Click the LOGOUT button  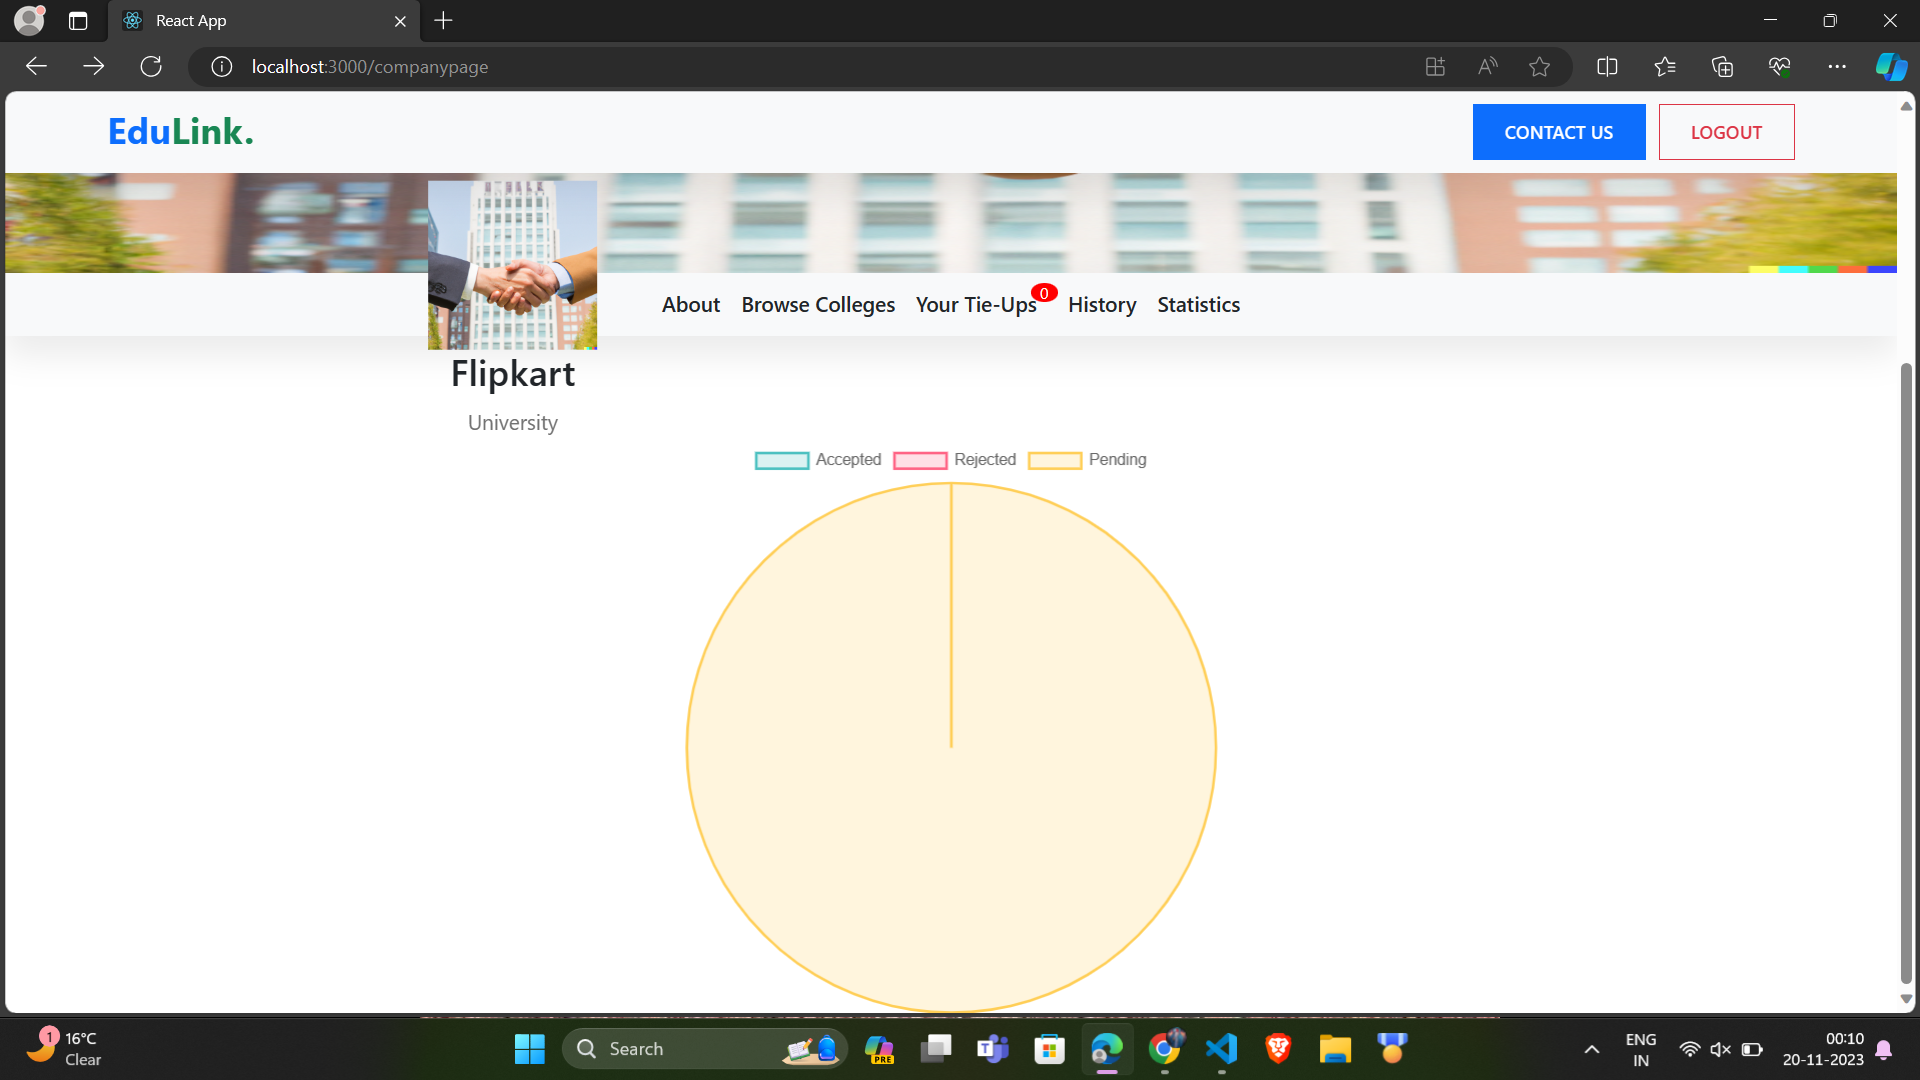pos(1726,132)
